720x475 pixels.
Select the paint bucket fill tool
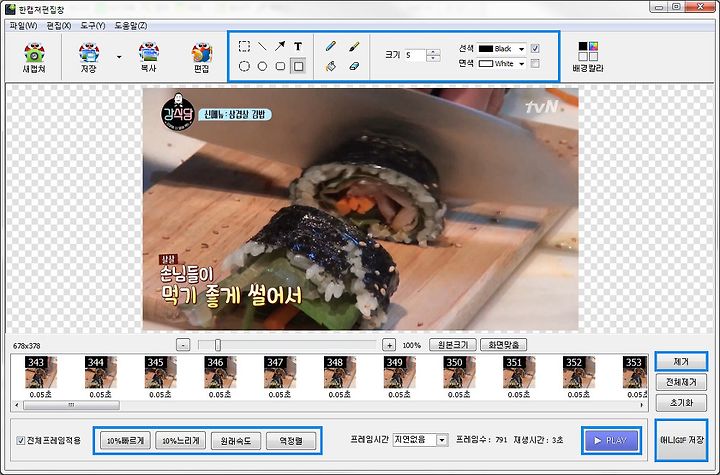coord(331,66)
